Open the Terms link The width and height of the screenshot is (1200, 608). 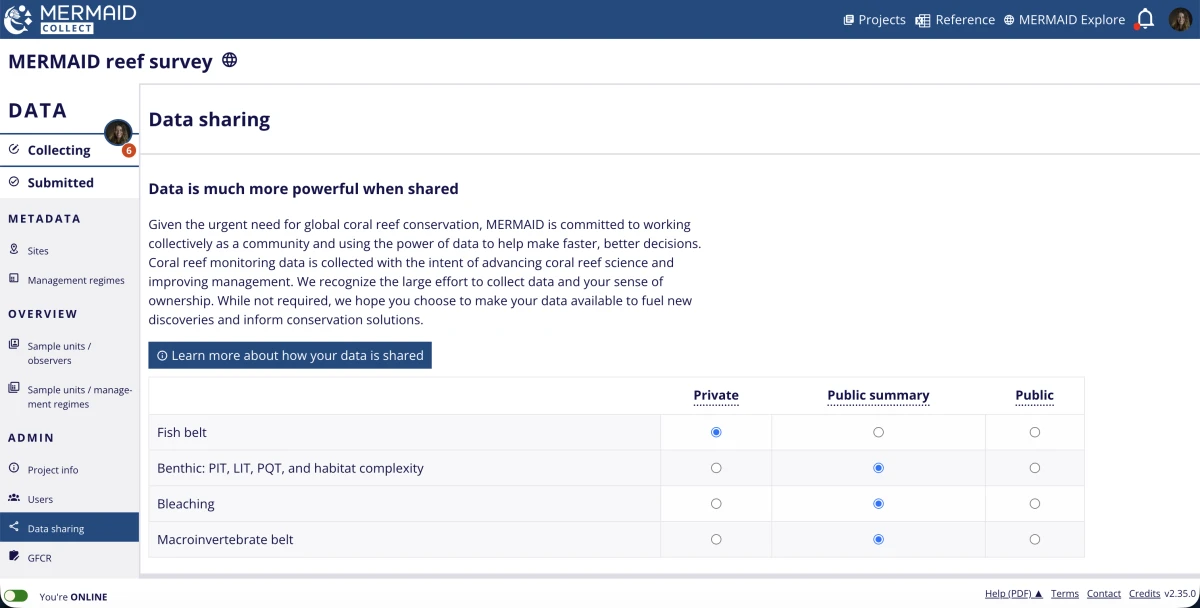coord(1065,594)
